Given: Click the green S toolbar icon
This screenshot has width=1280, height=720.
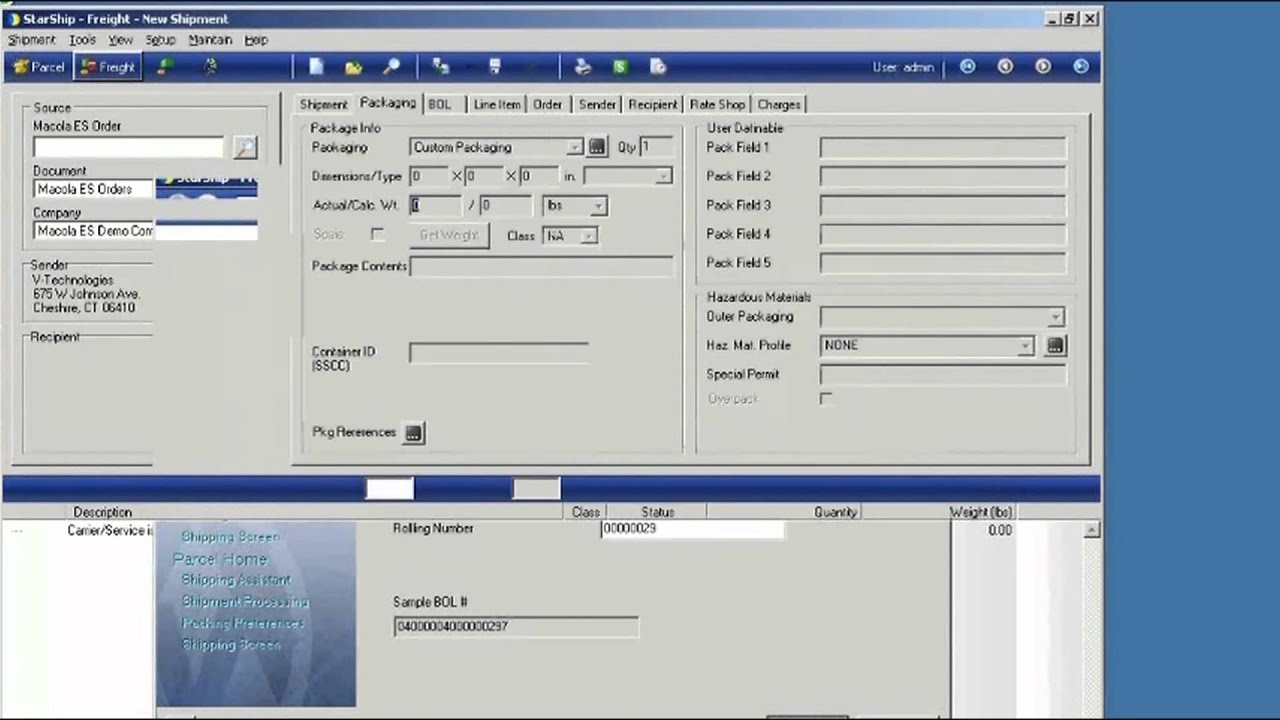Looking at the screenshot, I should [620, 67].
